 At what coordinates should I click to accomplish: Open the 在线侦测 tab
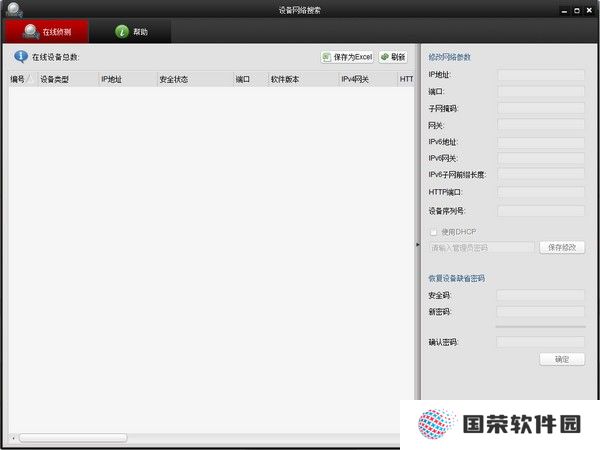pos(47,31)
